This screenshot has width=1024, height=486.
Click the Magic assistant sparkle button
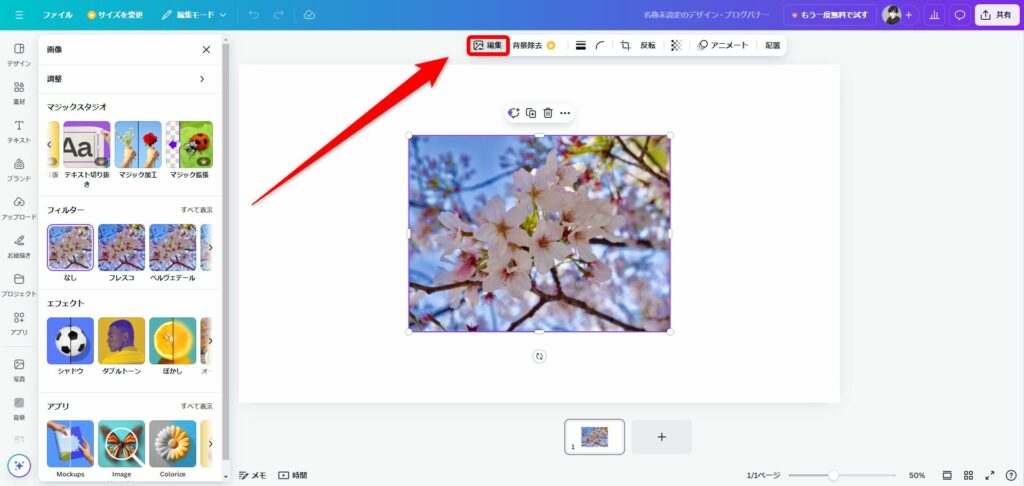click(19, 466)
